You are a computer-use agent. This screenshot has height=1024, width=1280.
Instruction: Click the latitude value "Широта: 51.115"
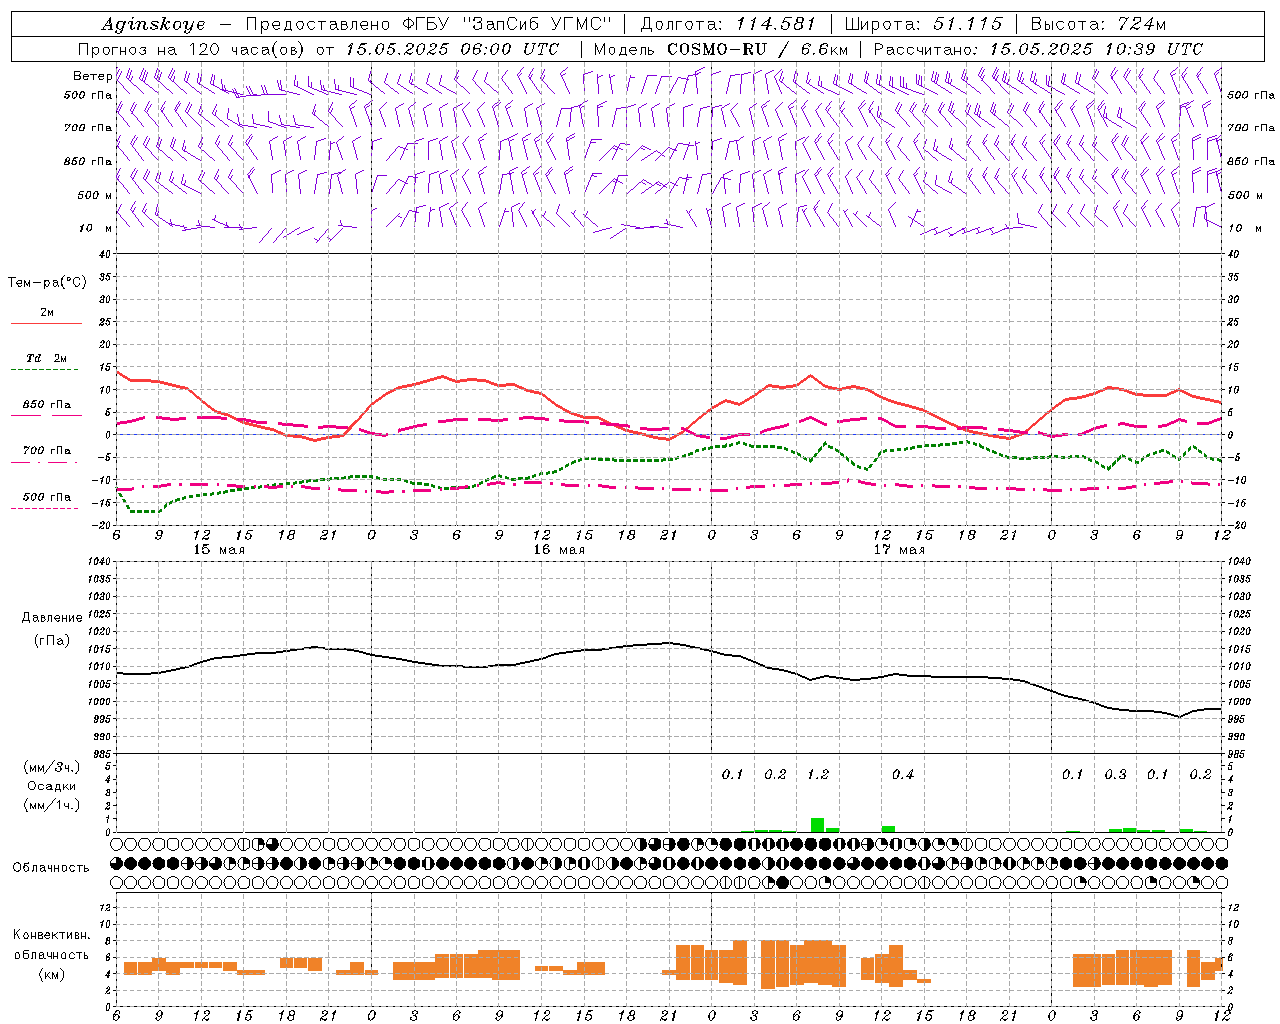coord(923,24)
